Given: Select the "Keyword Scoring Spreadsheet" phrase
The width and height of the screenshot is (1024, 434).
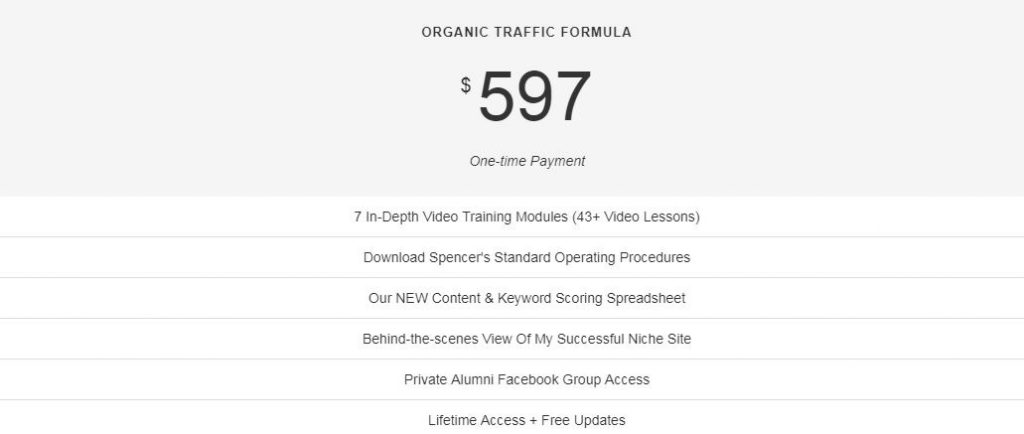Looking at the screenshot, I should (x=603, y=298).
